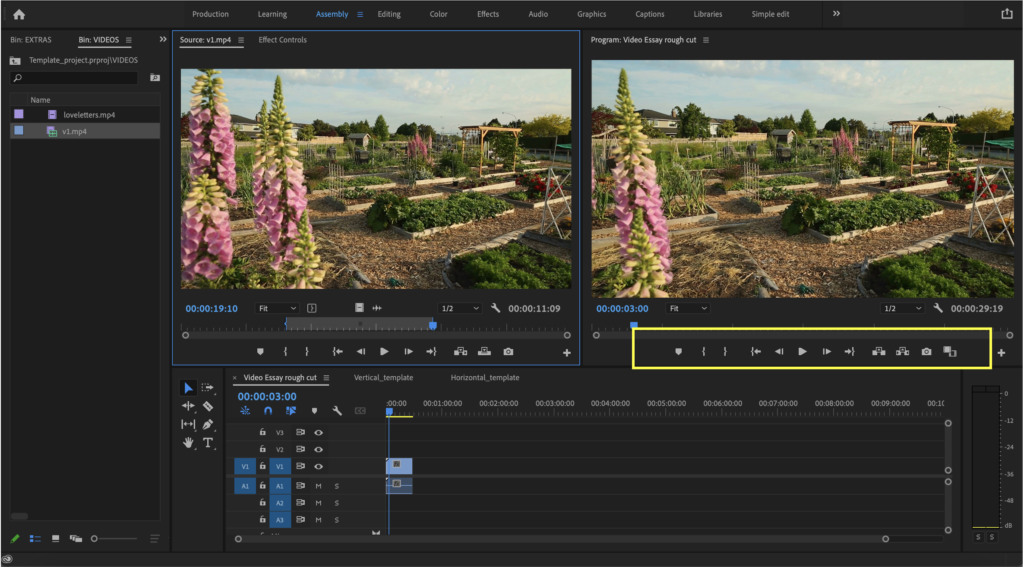Screen dimensions: 1024x567
Task: Mute the A1 audio track
Action: point(318,486)
